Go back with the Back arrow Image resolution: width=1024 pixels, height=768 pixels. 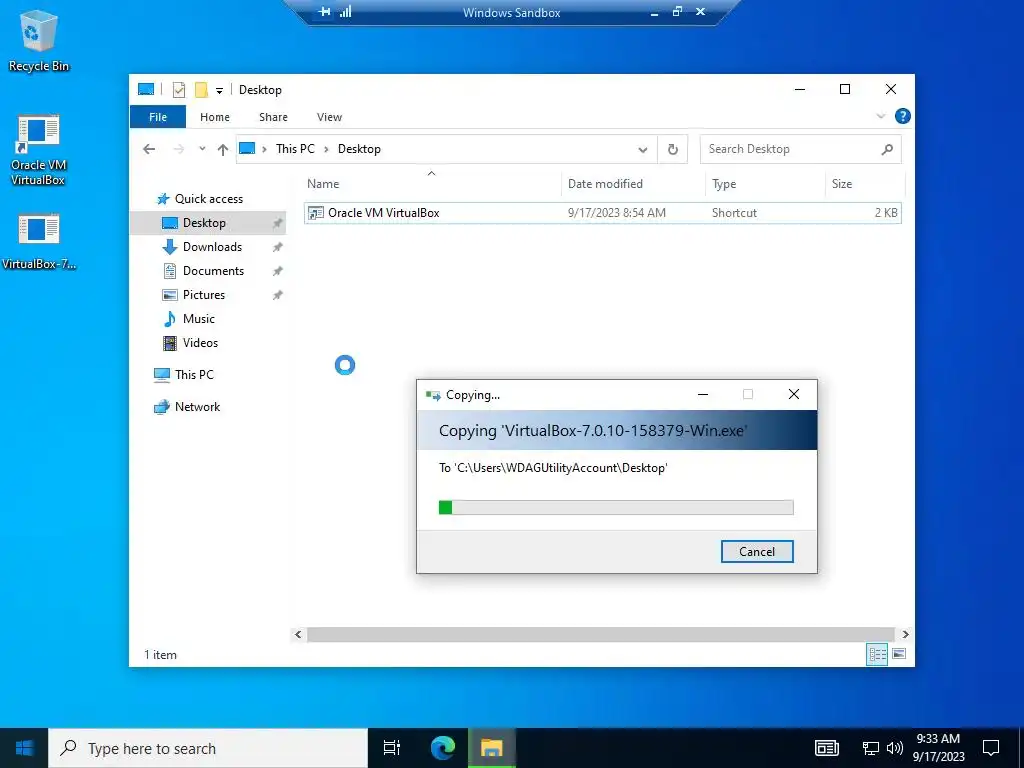149,149
